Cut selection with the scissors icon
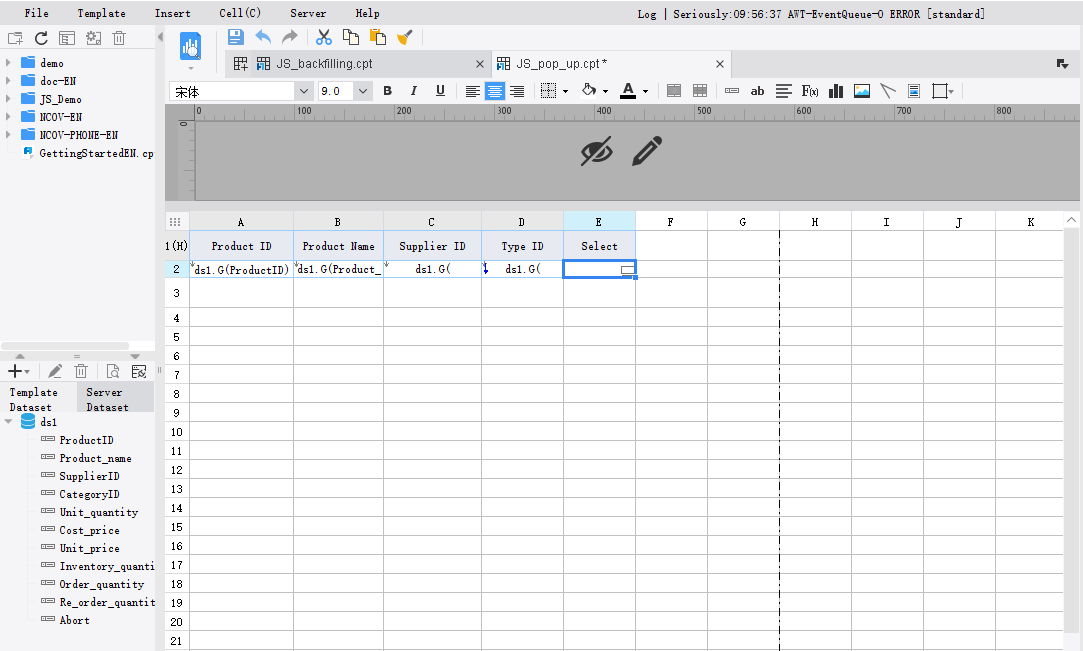 point(322,36)
